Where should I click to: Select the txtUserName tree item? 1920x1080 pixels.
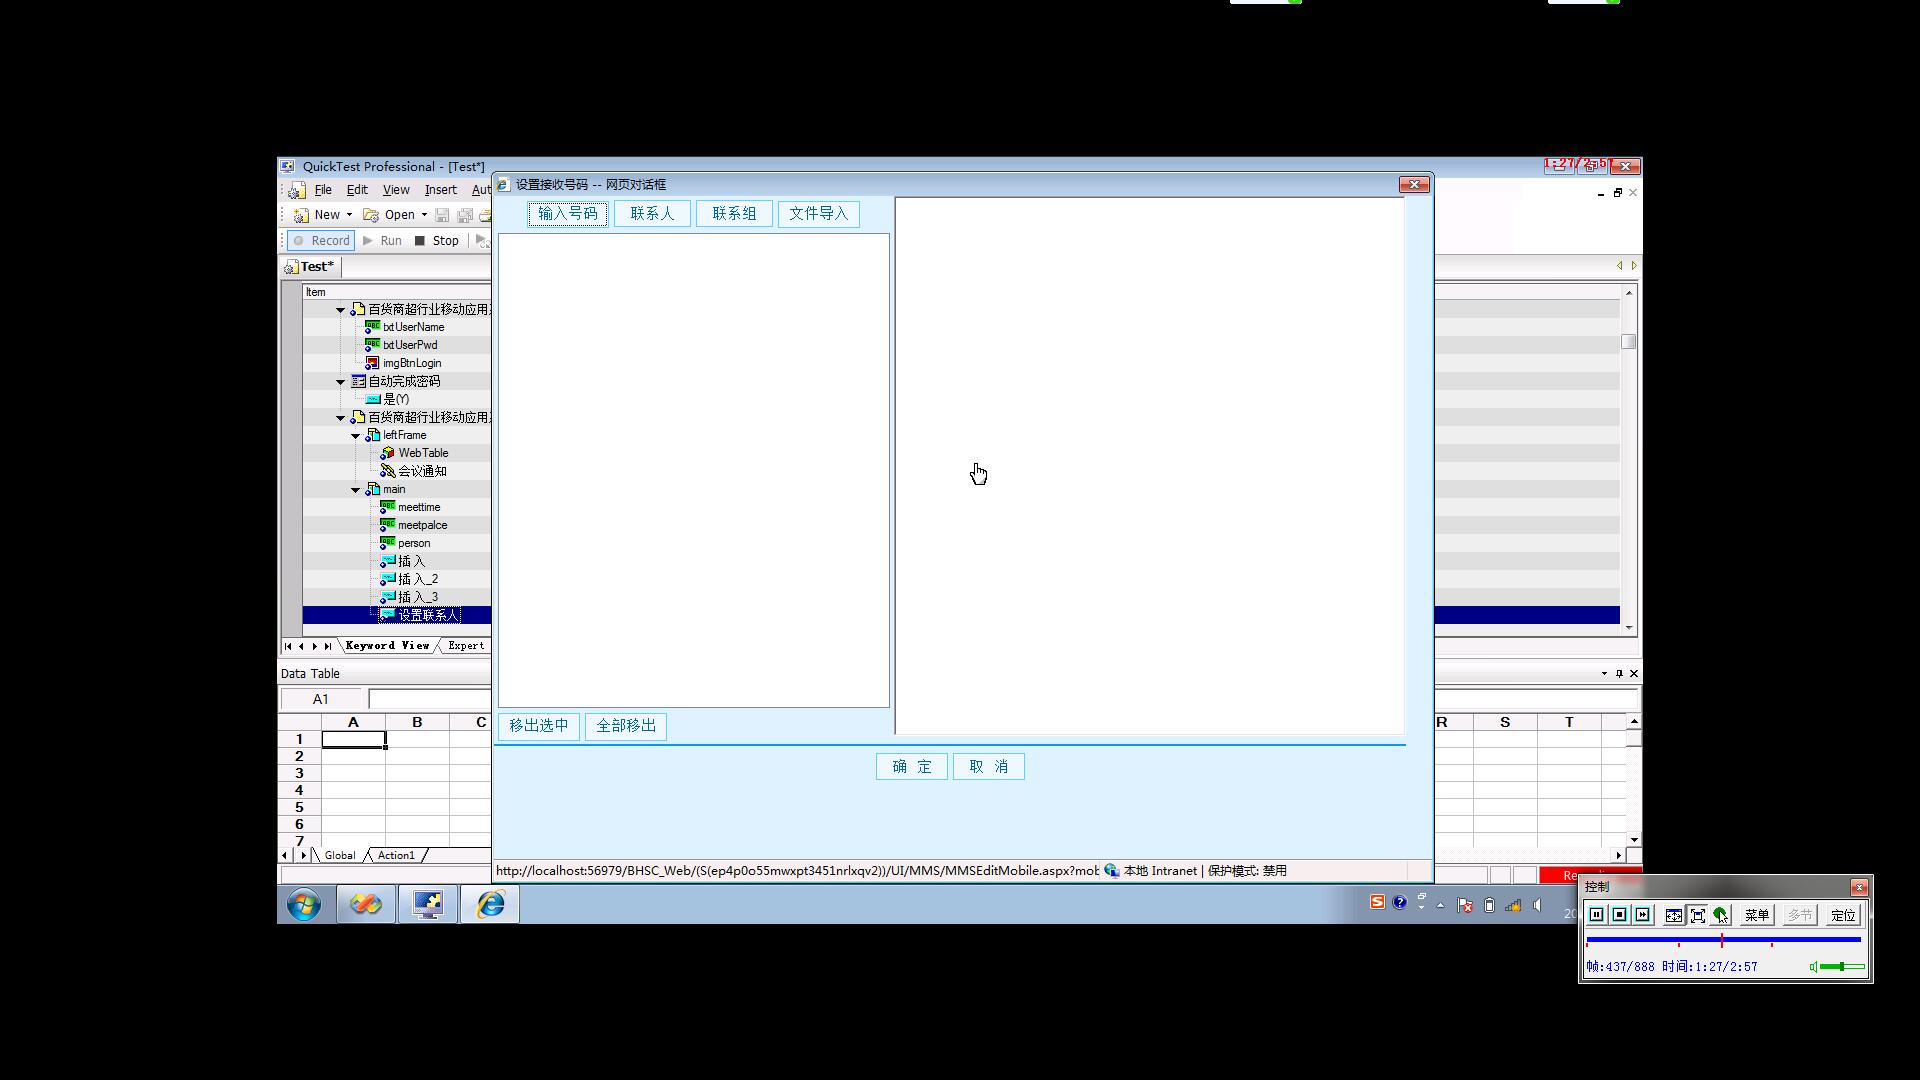413,327
